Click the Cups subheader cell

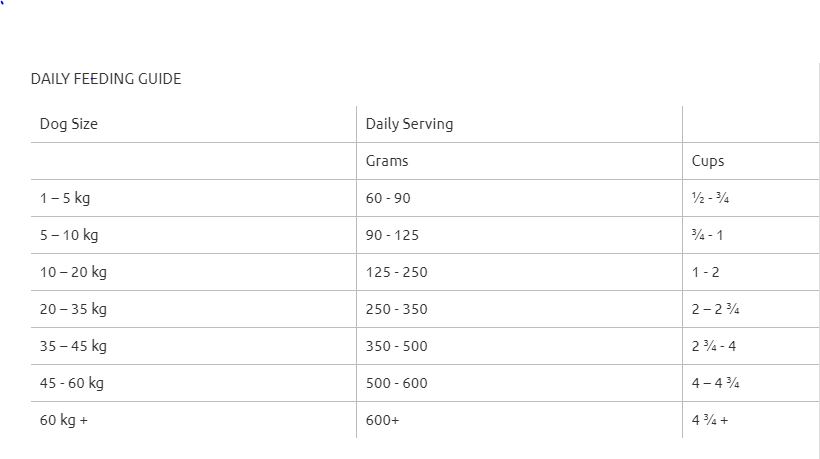708,161
